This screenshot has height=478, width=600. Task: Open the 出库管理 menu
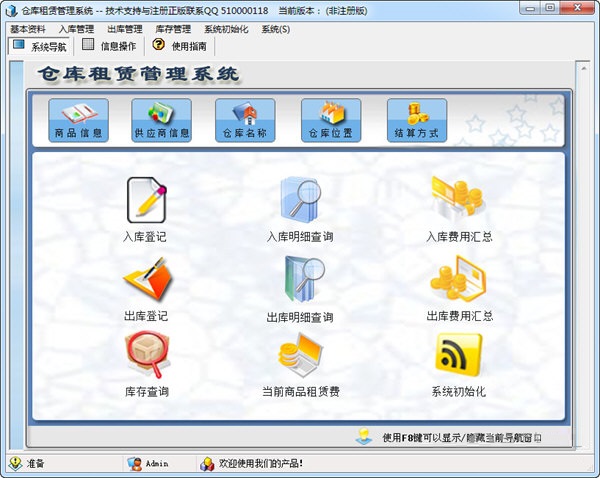point(125,29)
